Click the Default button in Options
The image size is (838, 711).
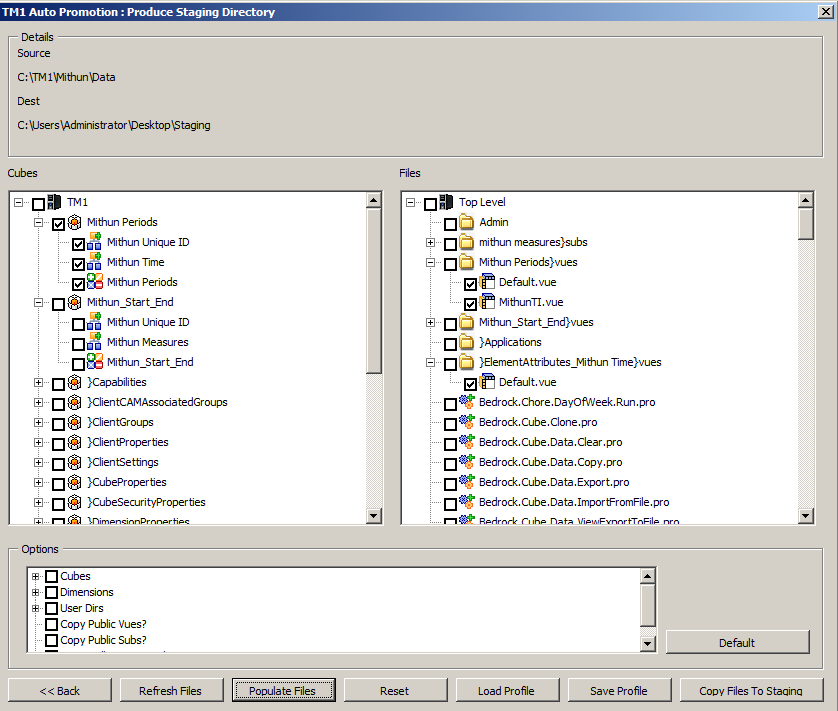click(x=738, y=643)
